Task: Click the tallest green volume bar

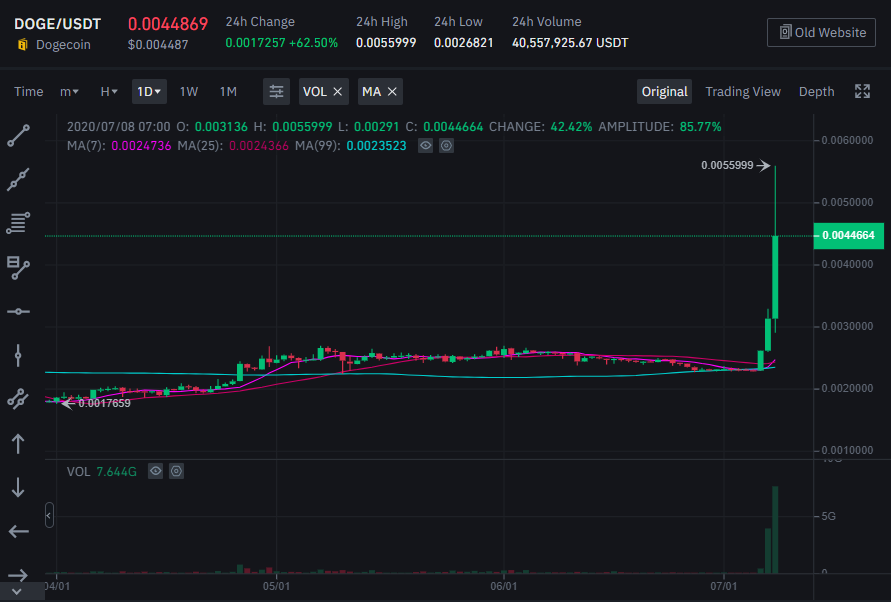Action: [x=775, y=530]
